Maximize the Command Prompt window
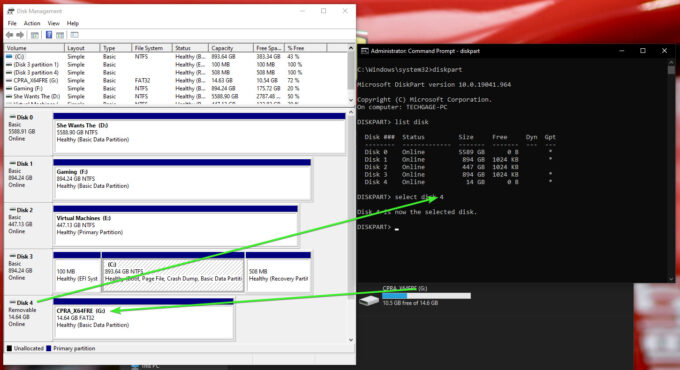680x370 pixels. click(643, 51)
